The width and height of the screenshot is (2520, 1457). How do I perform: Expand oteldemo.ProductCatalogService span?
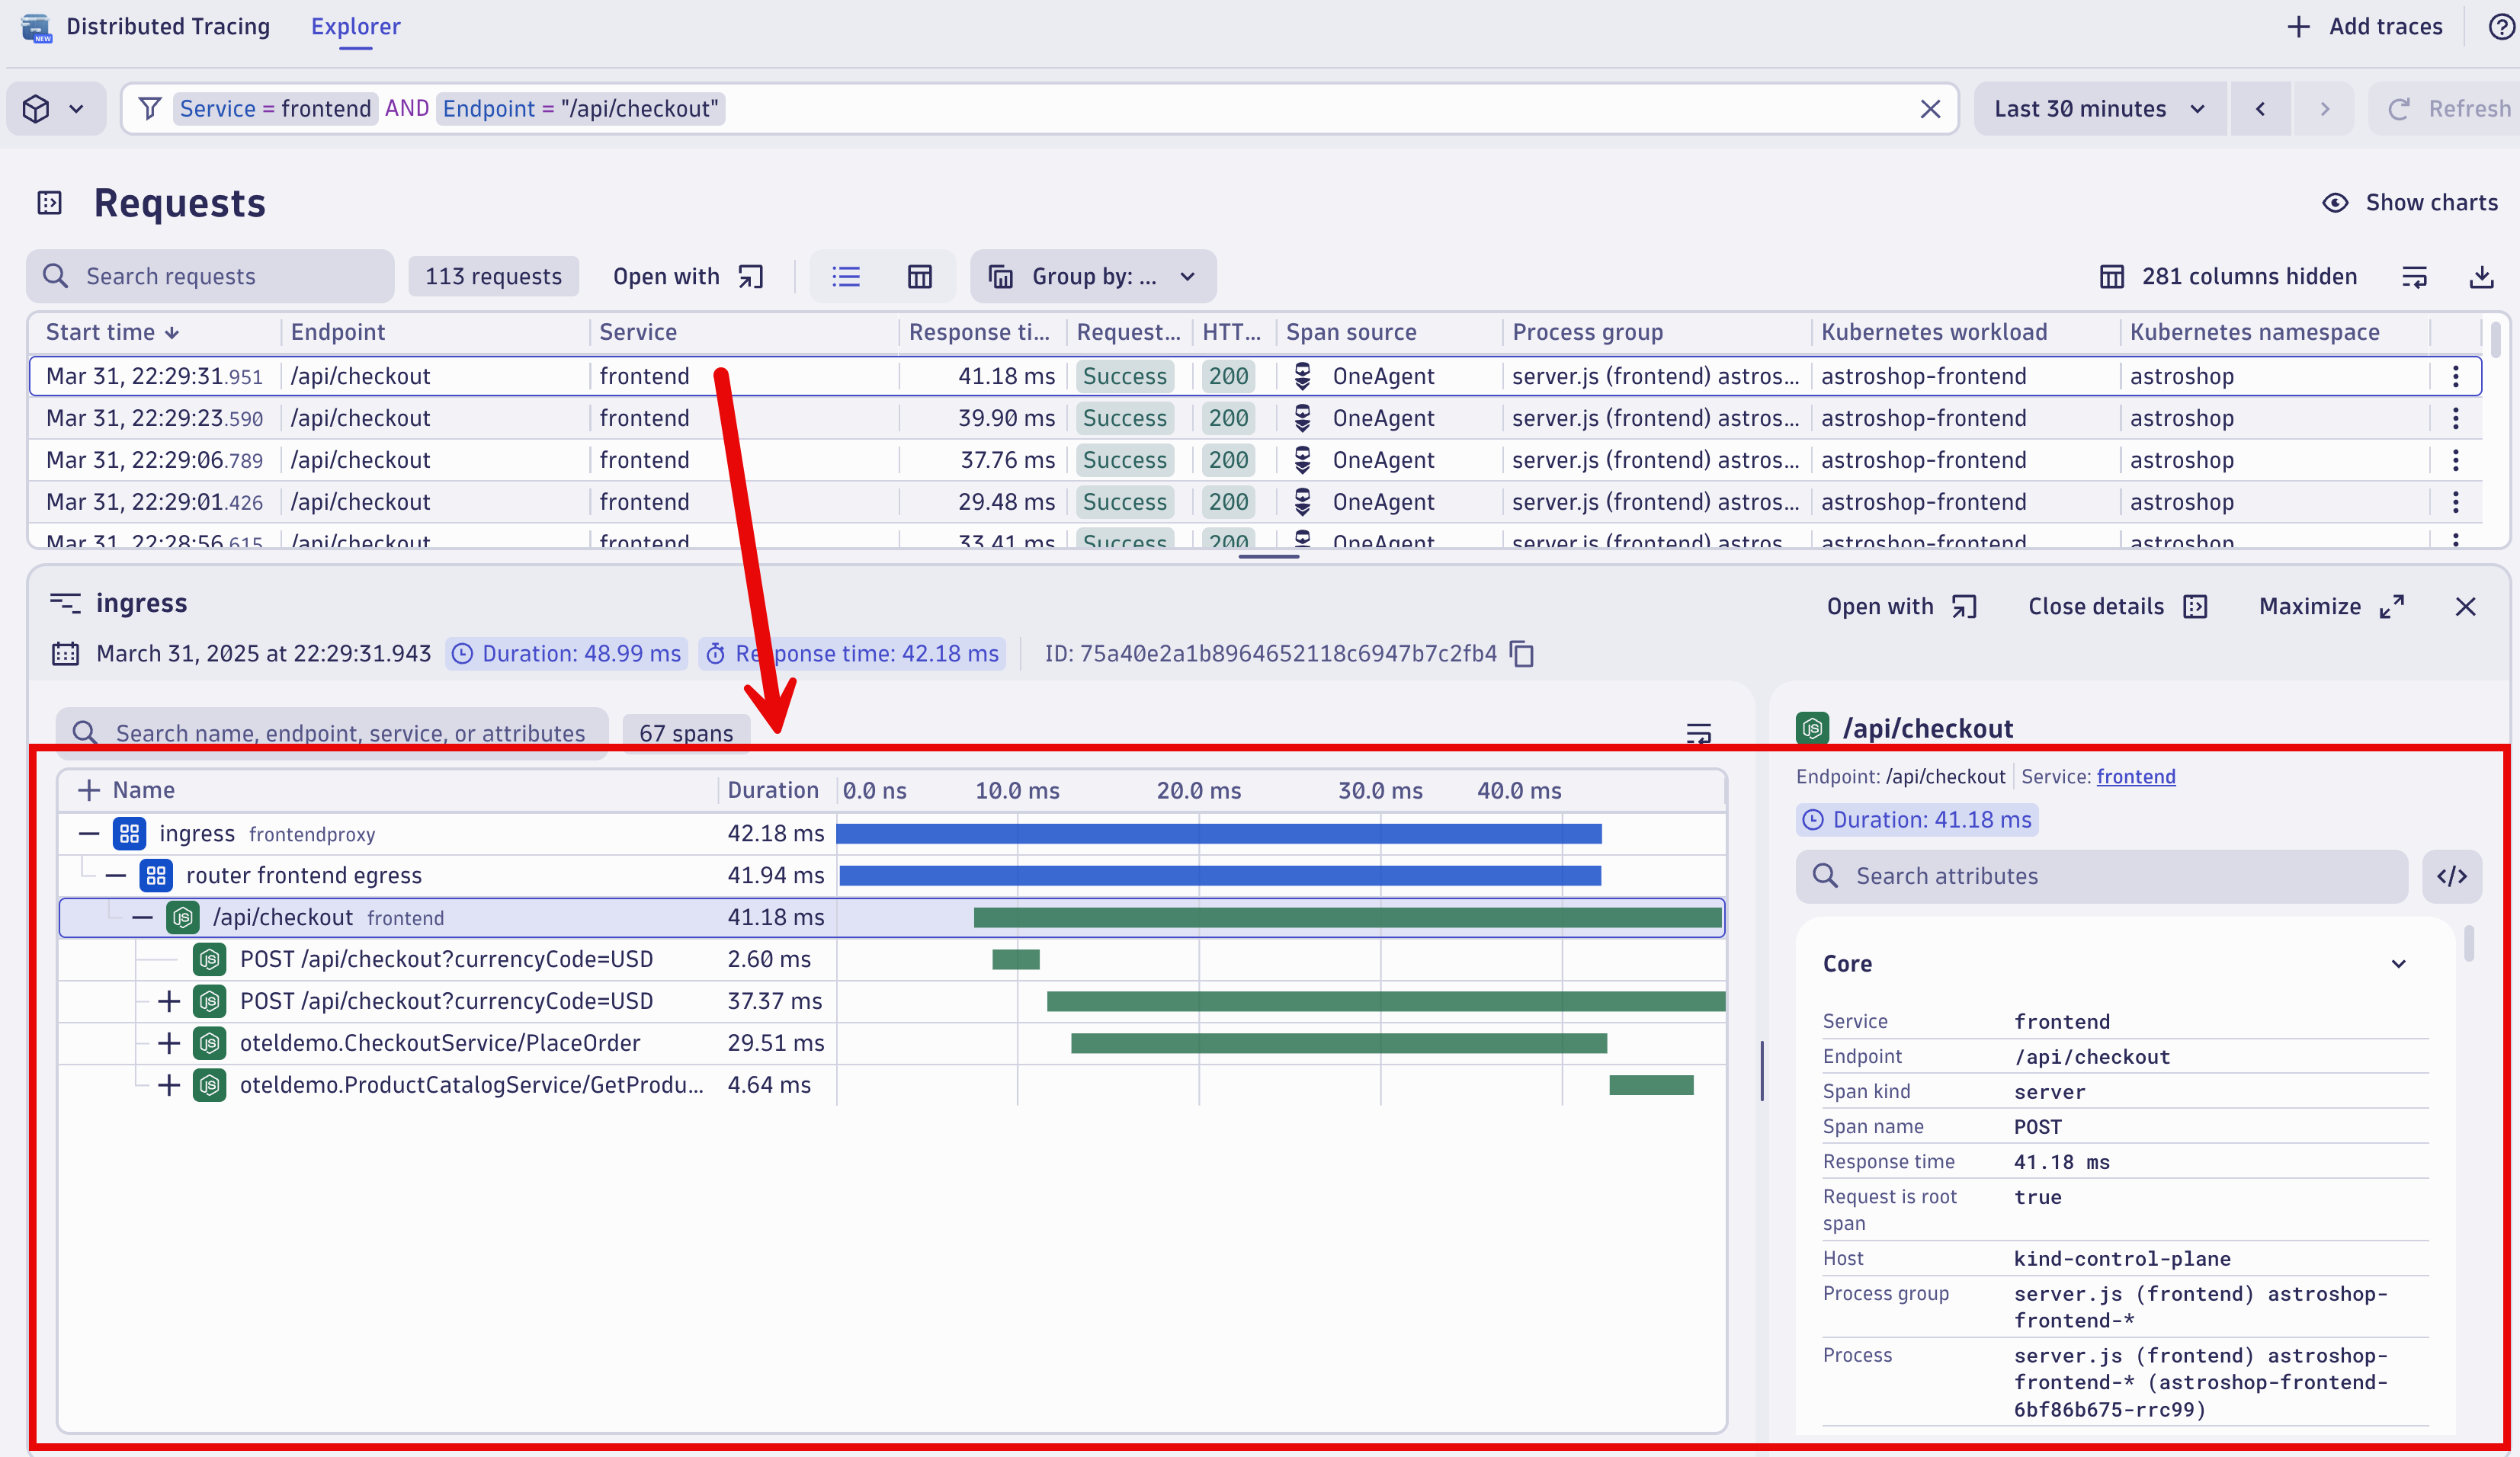pyautogui.click(x=169, y=1085)
